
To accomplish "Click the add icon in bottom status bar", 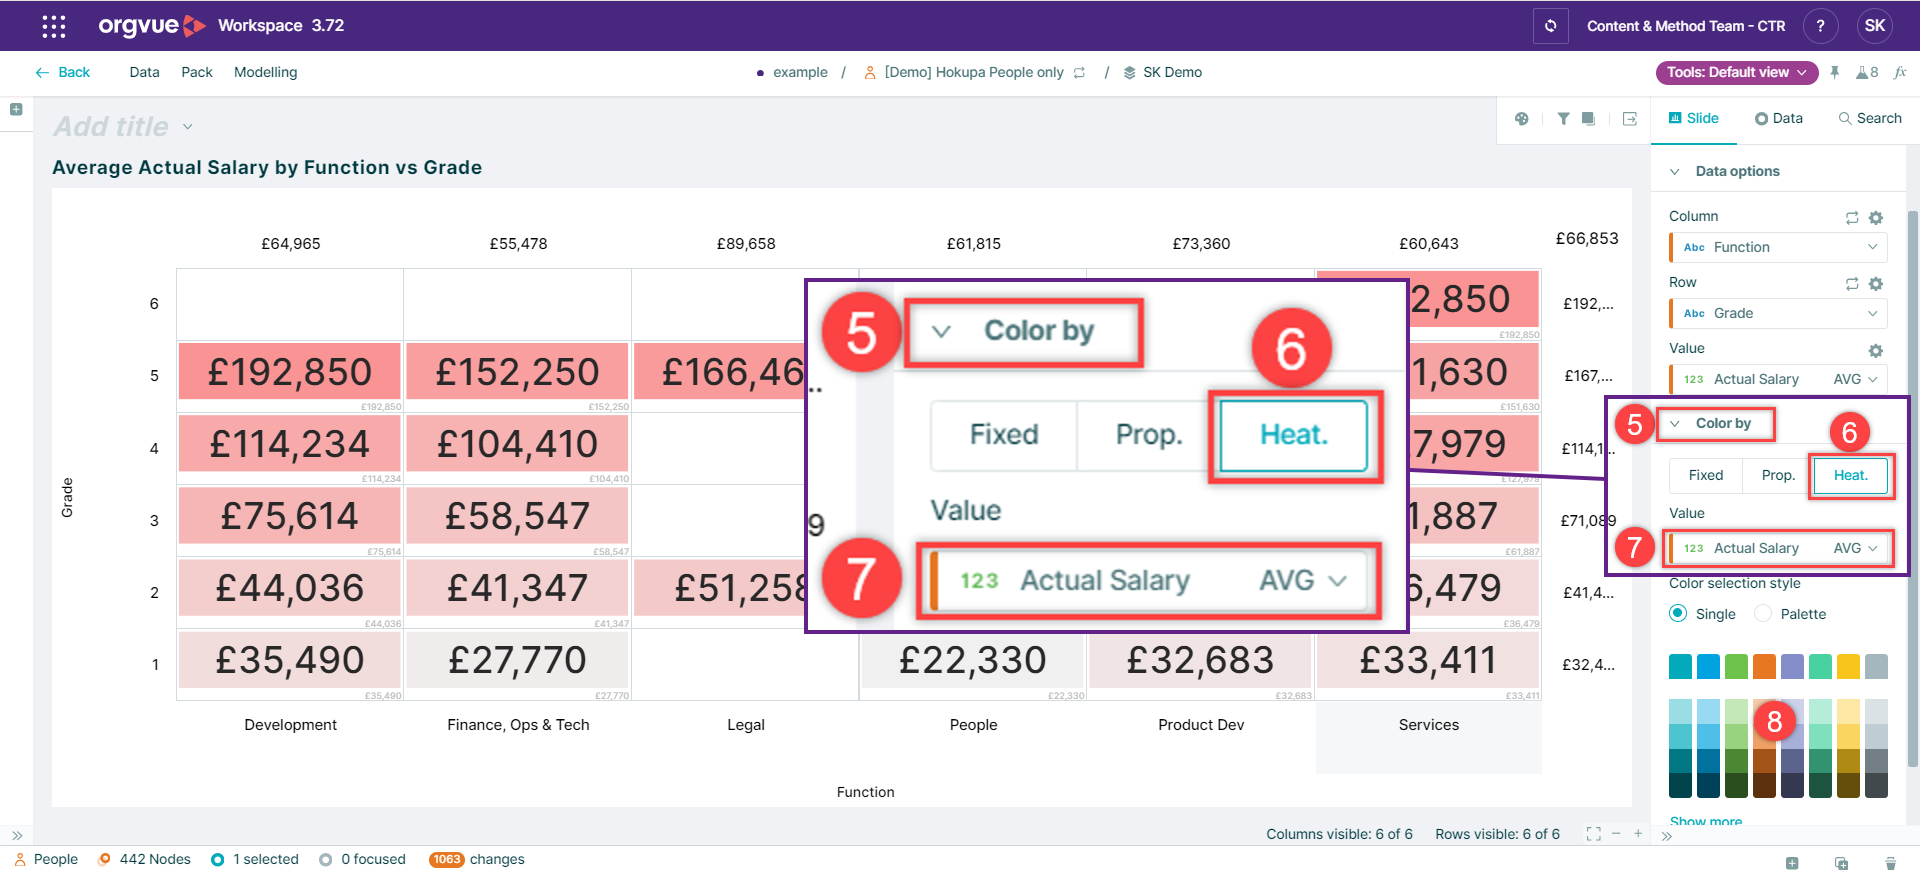I will [x=1792, y=863].
